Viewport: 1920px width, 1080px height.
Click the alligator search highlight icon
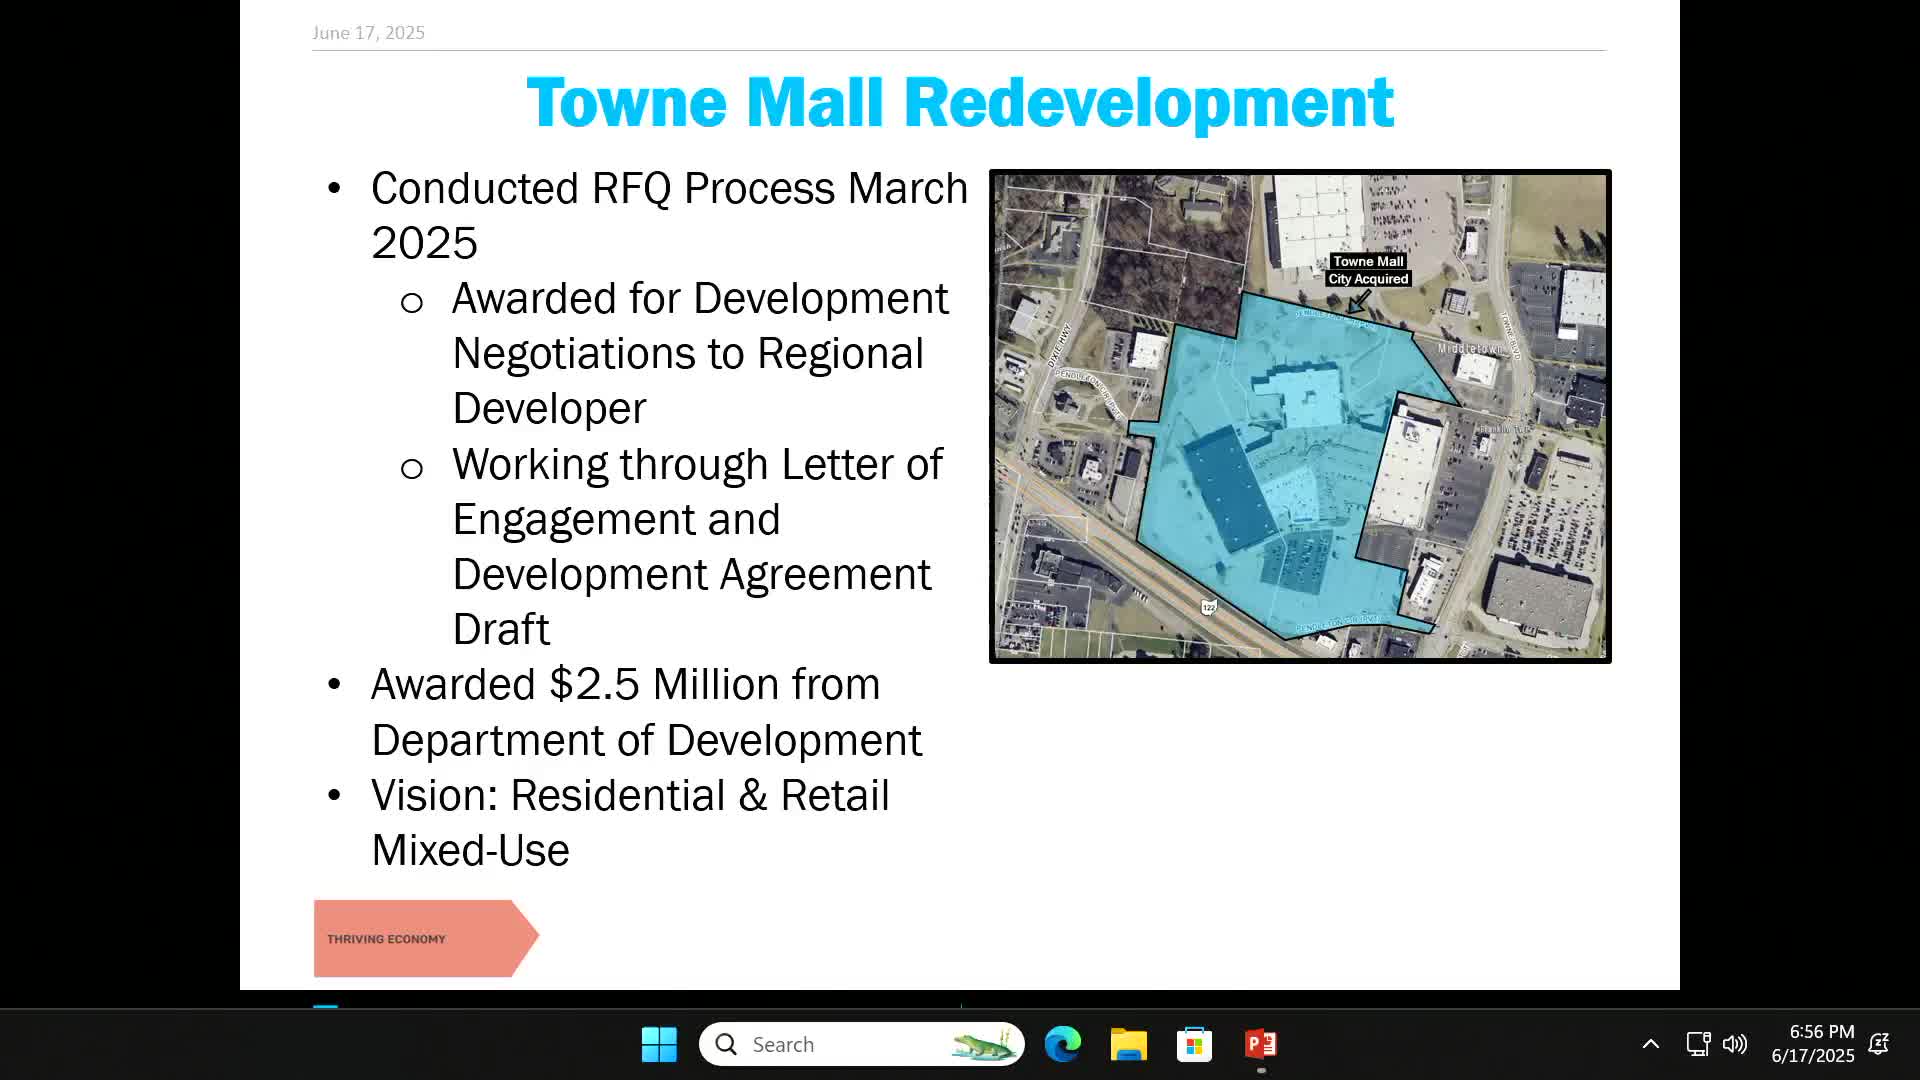(x=984, y=1044)
